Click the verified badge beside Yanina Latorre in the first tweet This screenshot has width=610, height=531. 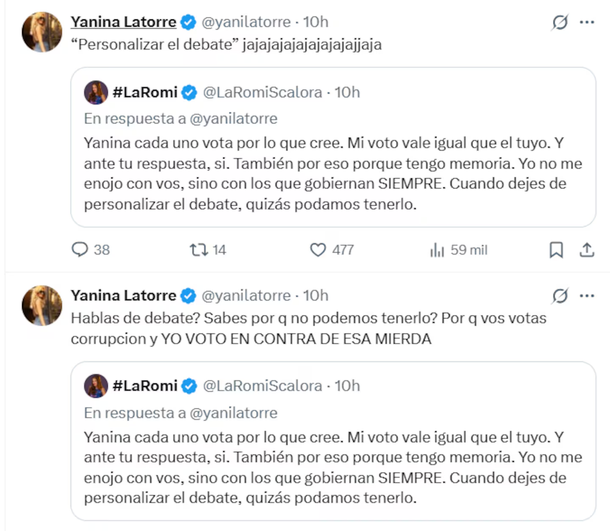pyautogui.click(x=186, y=22)
